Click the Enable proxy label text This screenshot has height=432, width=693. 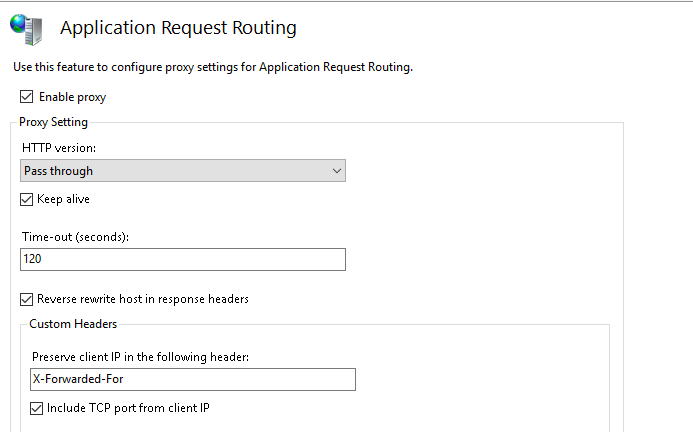pyautogui.click(x=72, y=97)
